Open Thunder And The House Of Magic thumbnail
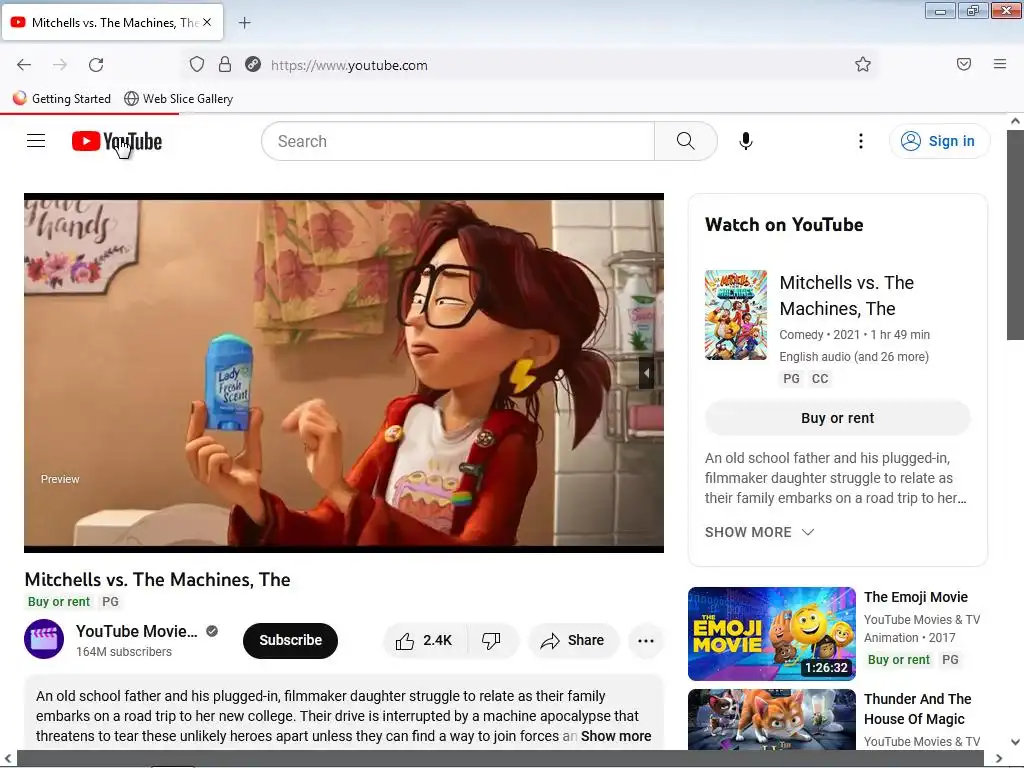 (772, 719)
